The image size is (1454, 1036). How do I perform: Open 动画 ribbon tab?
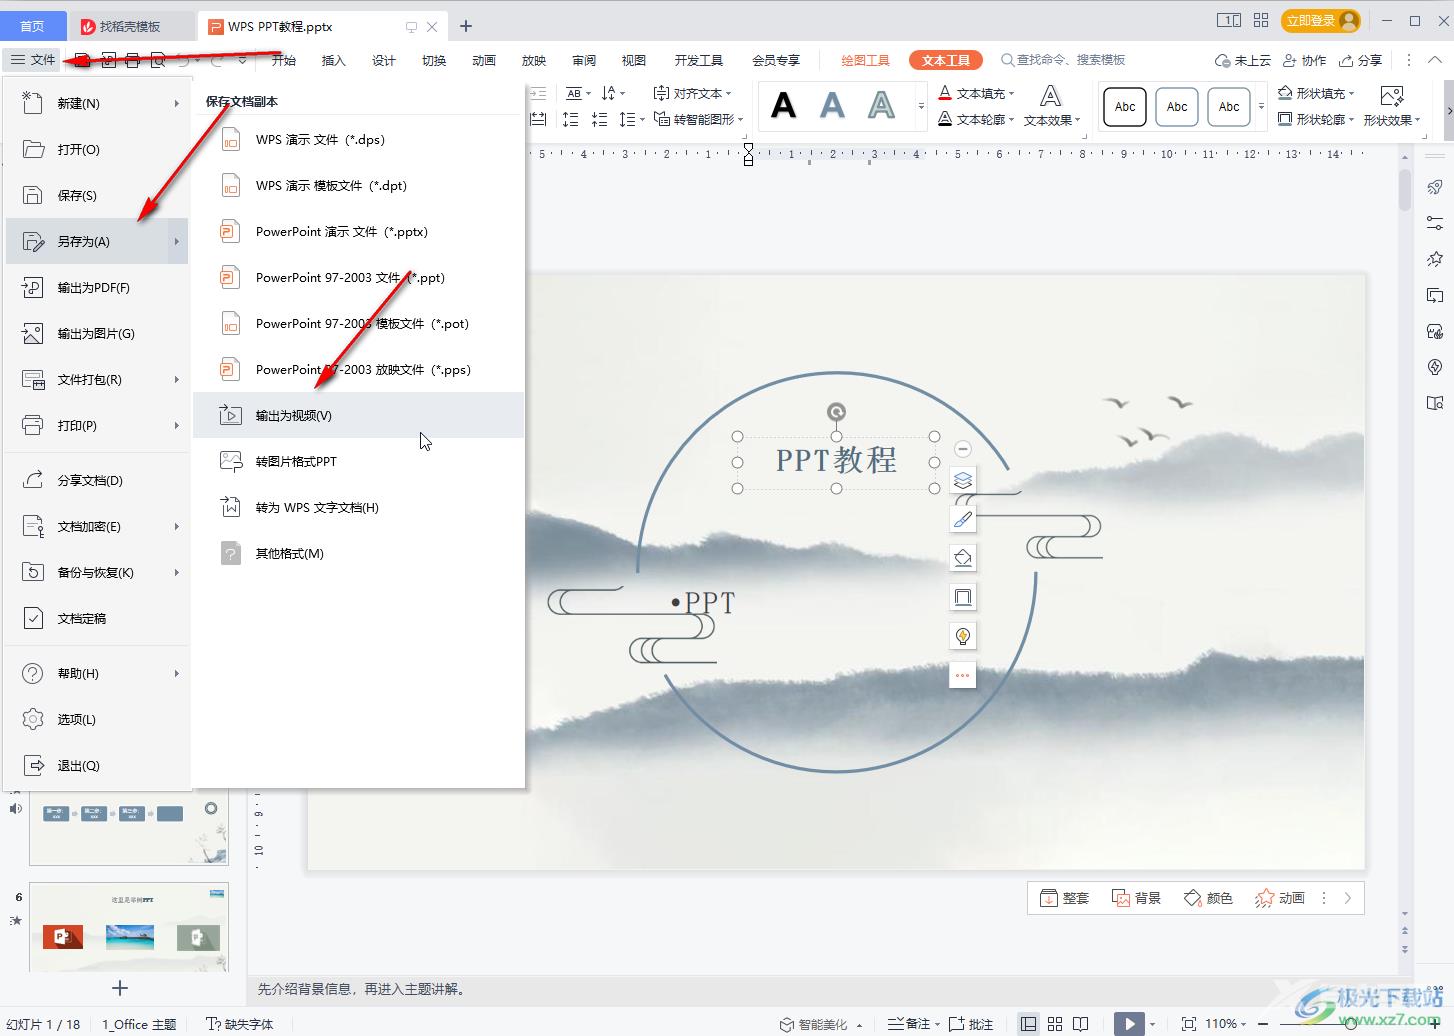coord(484,60)
